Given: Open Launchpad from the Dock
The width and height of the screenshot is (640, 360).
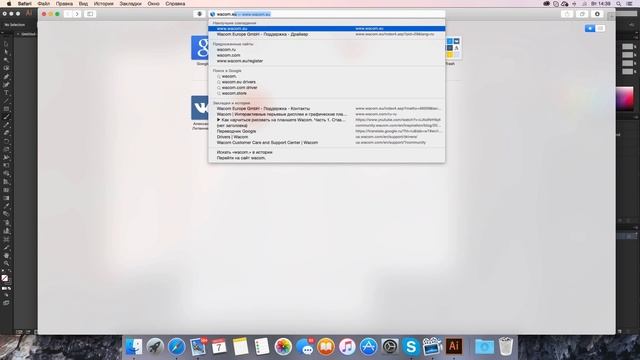Looking at the screenshot, I should point(155,347).
